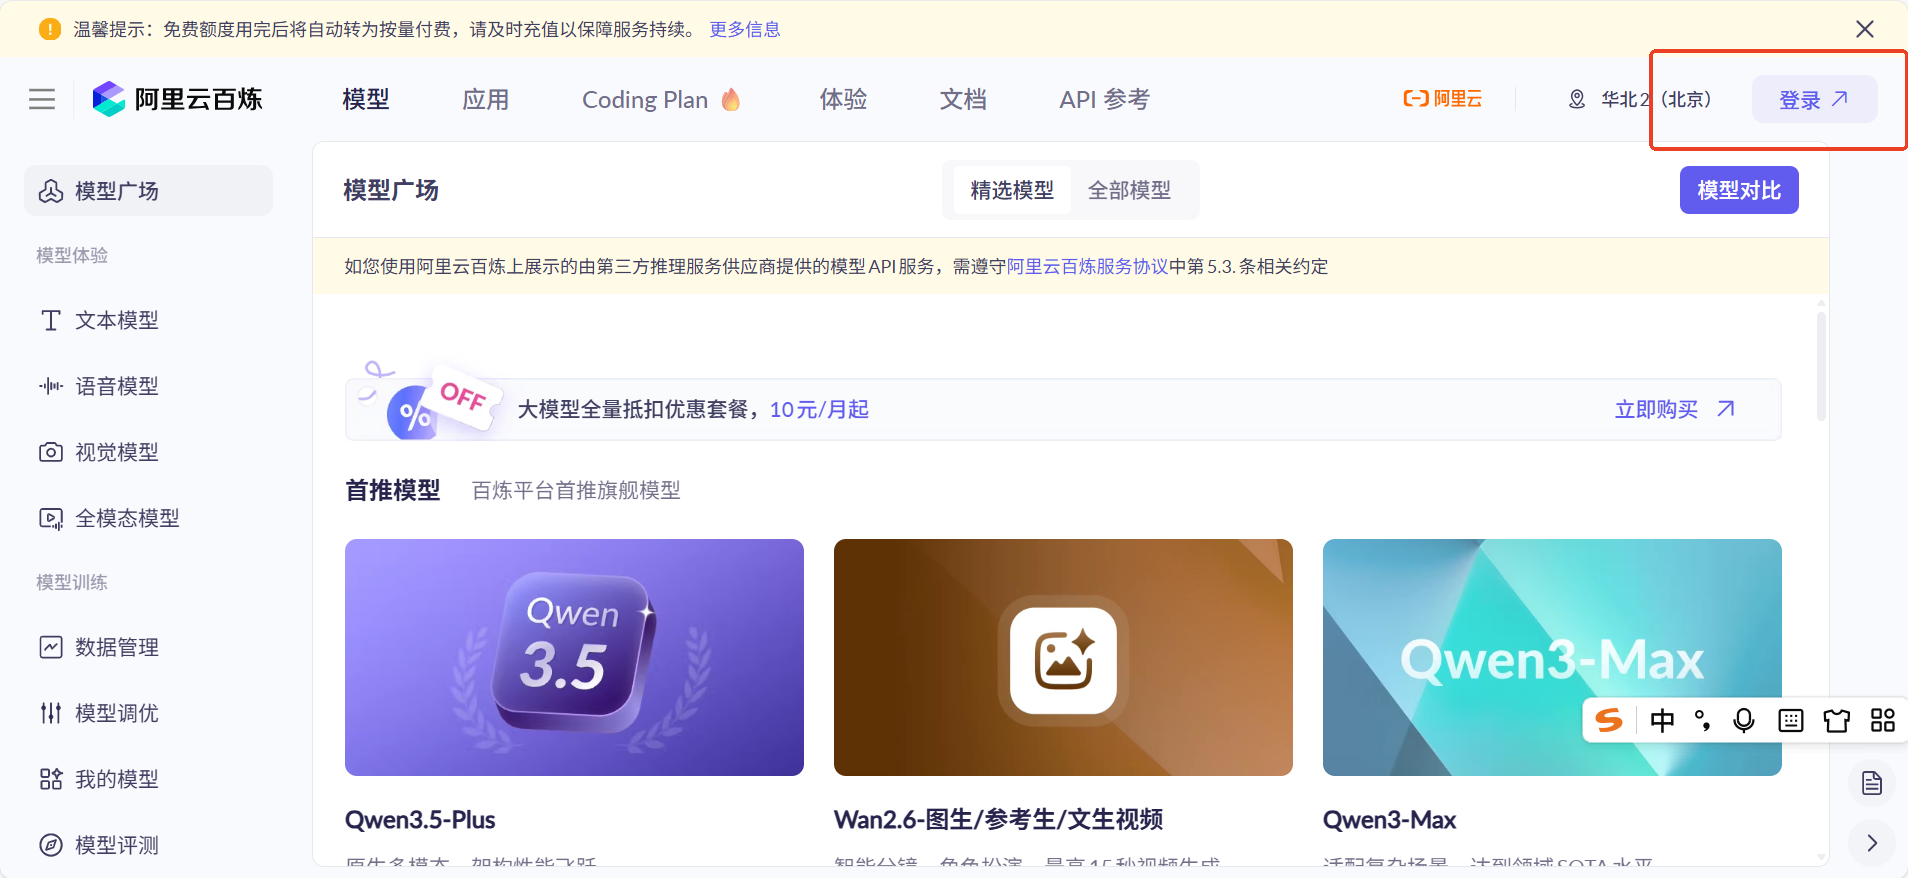Open the Wan2.6 image-video model thumbnail
This screenshot has height=878, width=1908.
(x=1063, y=657)
